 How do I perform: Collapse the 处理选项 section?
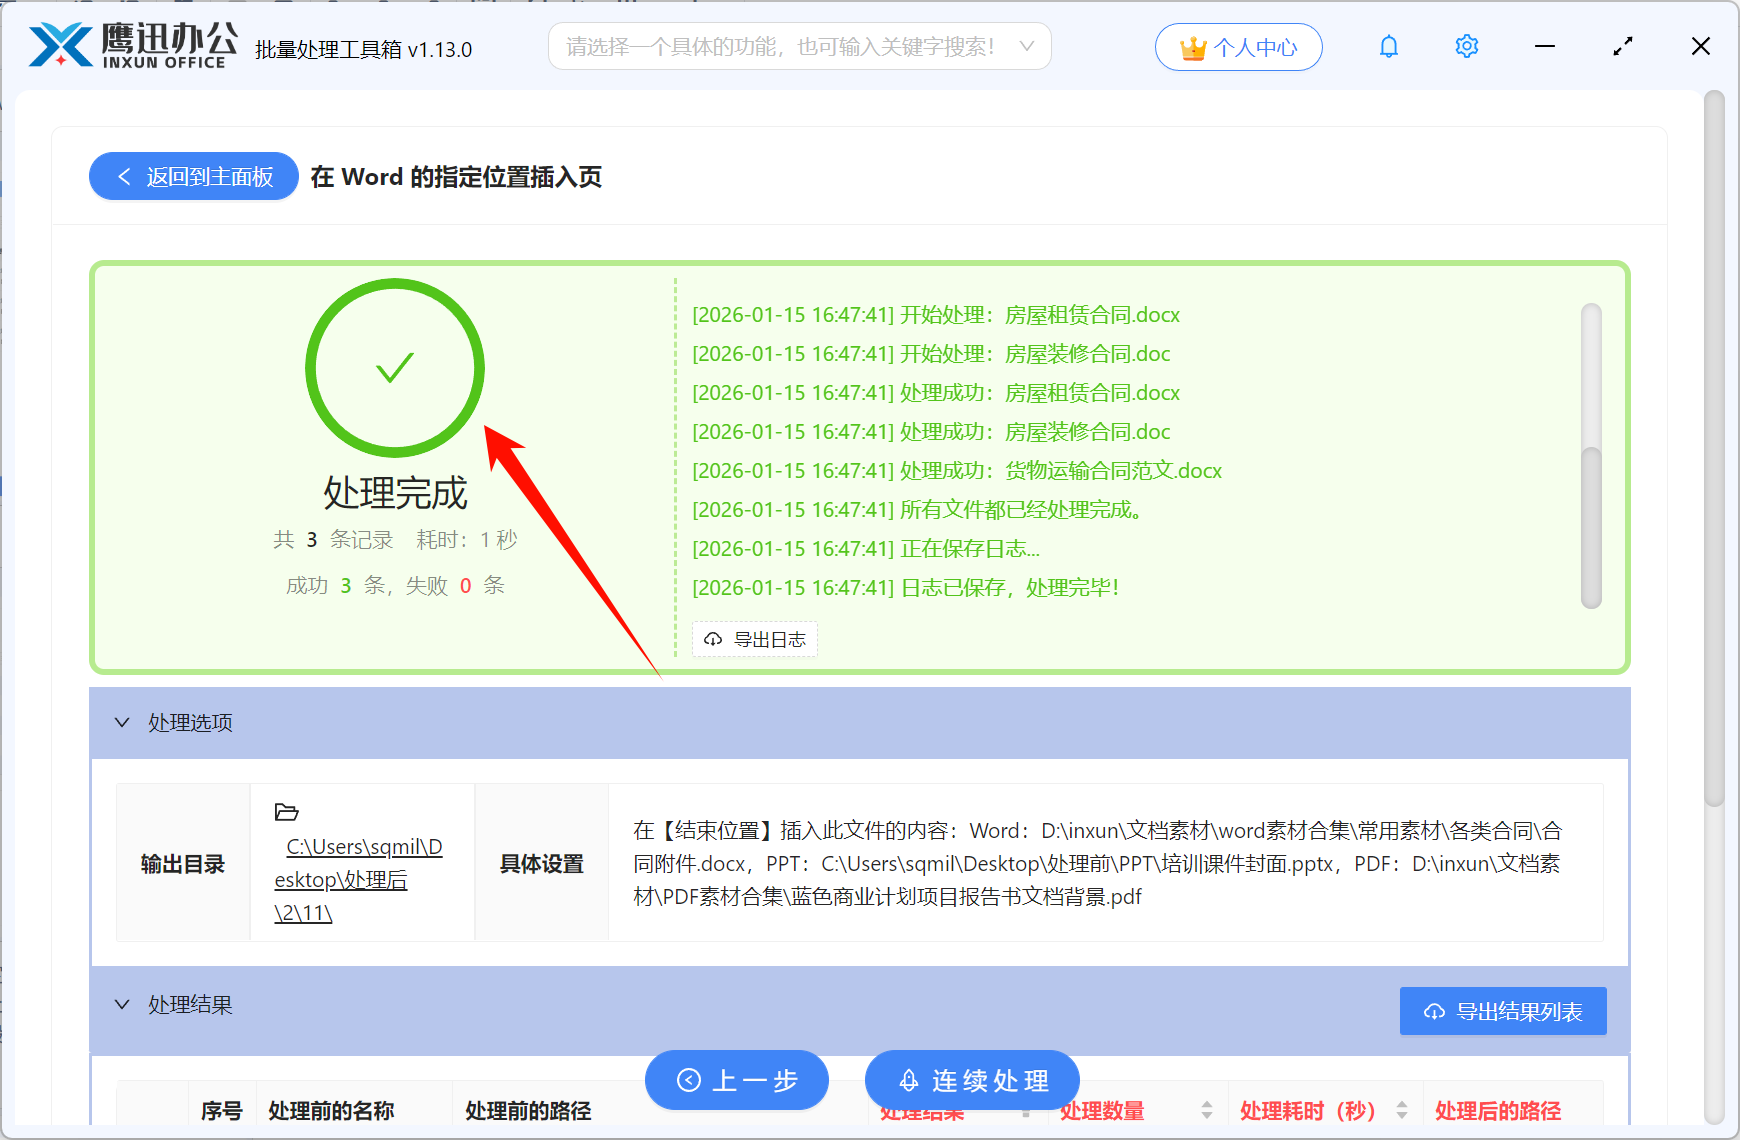pos(122,722)
